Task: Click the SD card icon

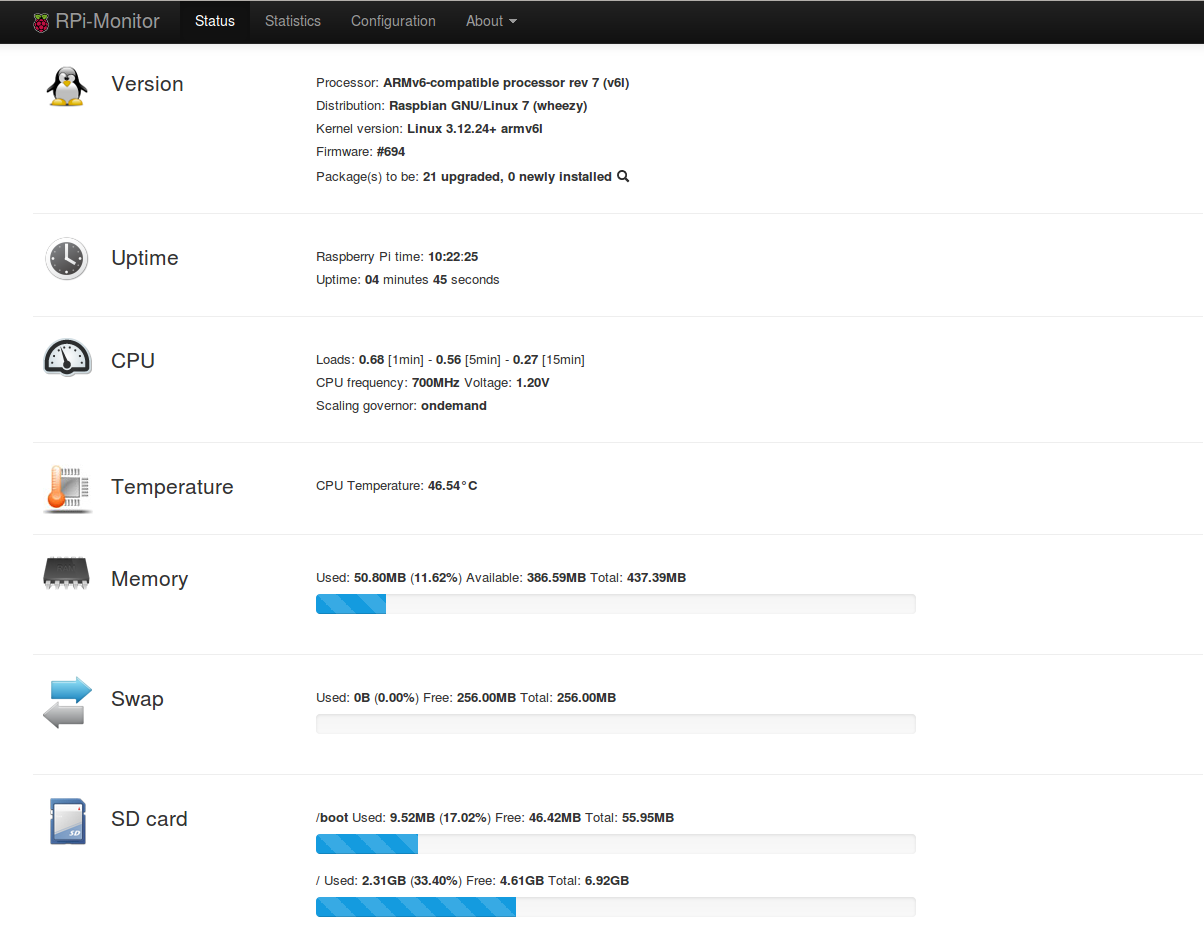Action: 67,821
